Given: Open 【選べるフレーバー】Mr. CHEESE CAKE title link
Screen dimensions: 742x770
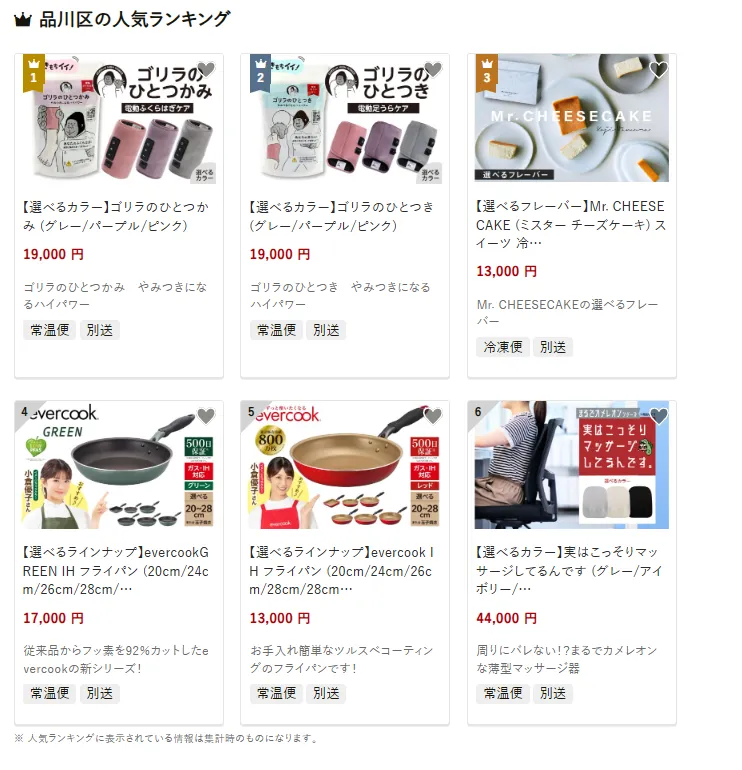Looking at the screenshot, I should [x=571, y=224].
